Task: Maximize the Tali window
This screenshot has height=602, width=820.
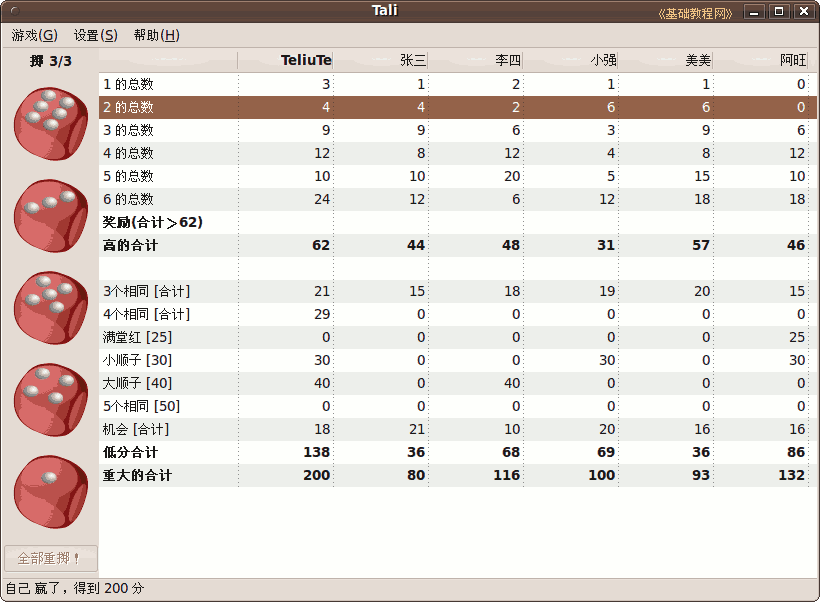Action: click(779, 12)
